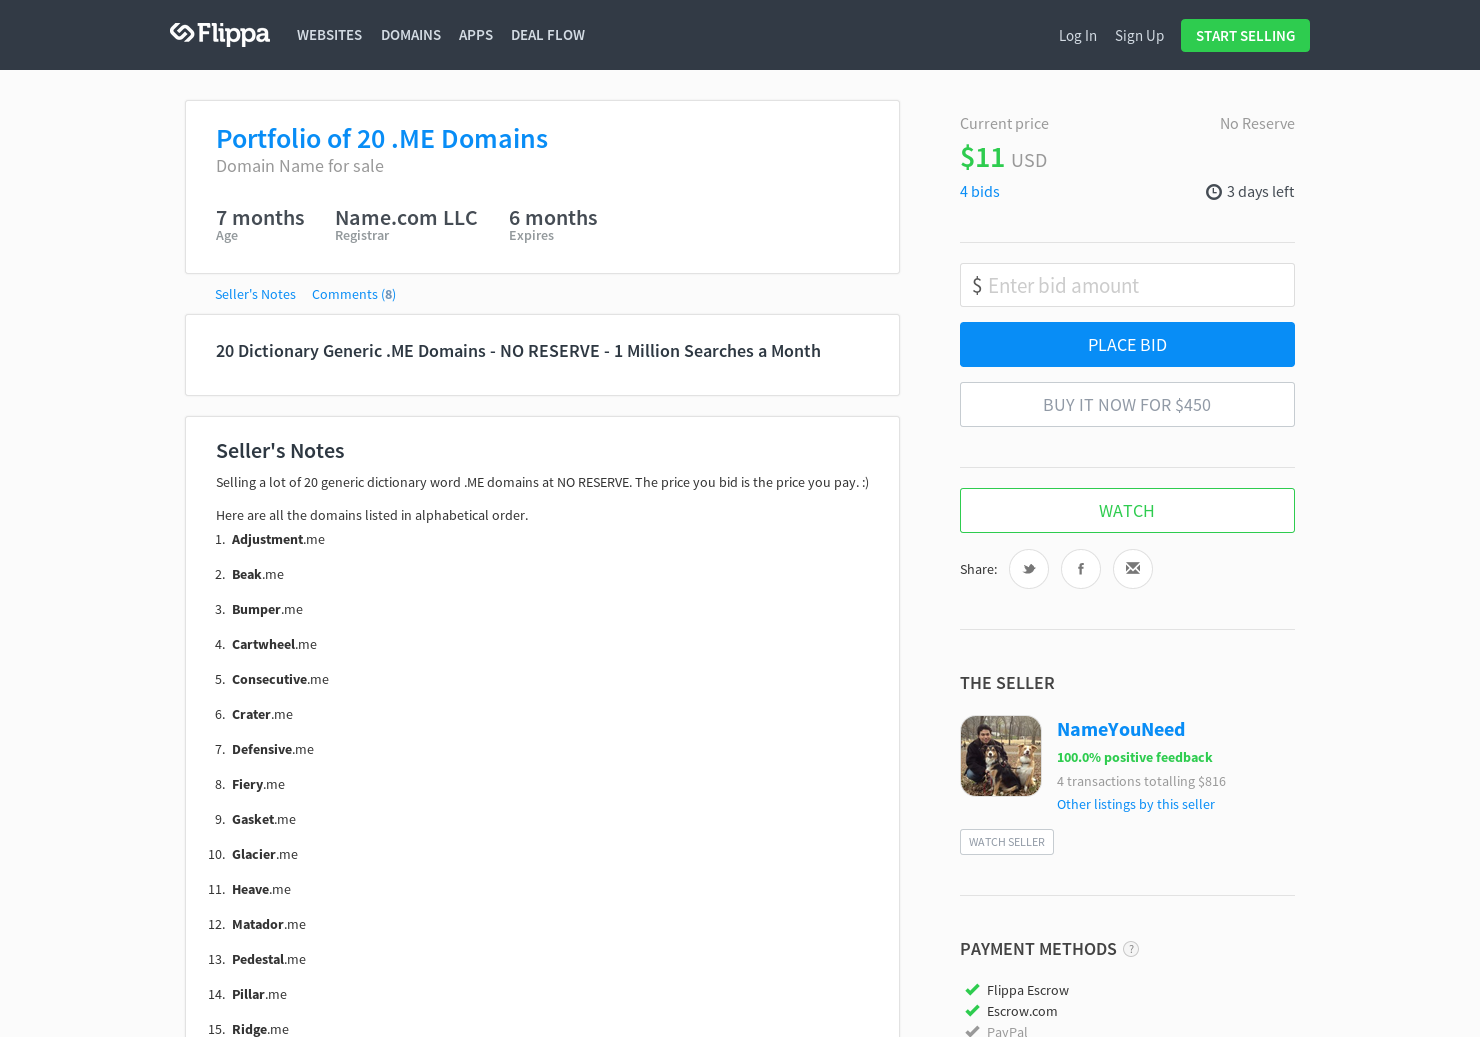This screenshot has height=1037, width=1480.
Task: Click the listing headline about 1 Million Searches
Action: click(518, 351)
